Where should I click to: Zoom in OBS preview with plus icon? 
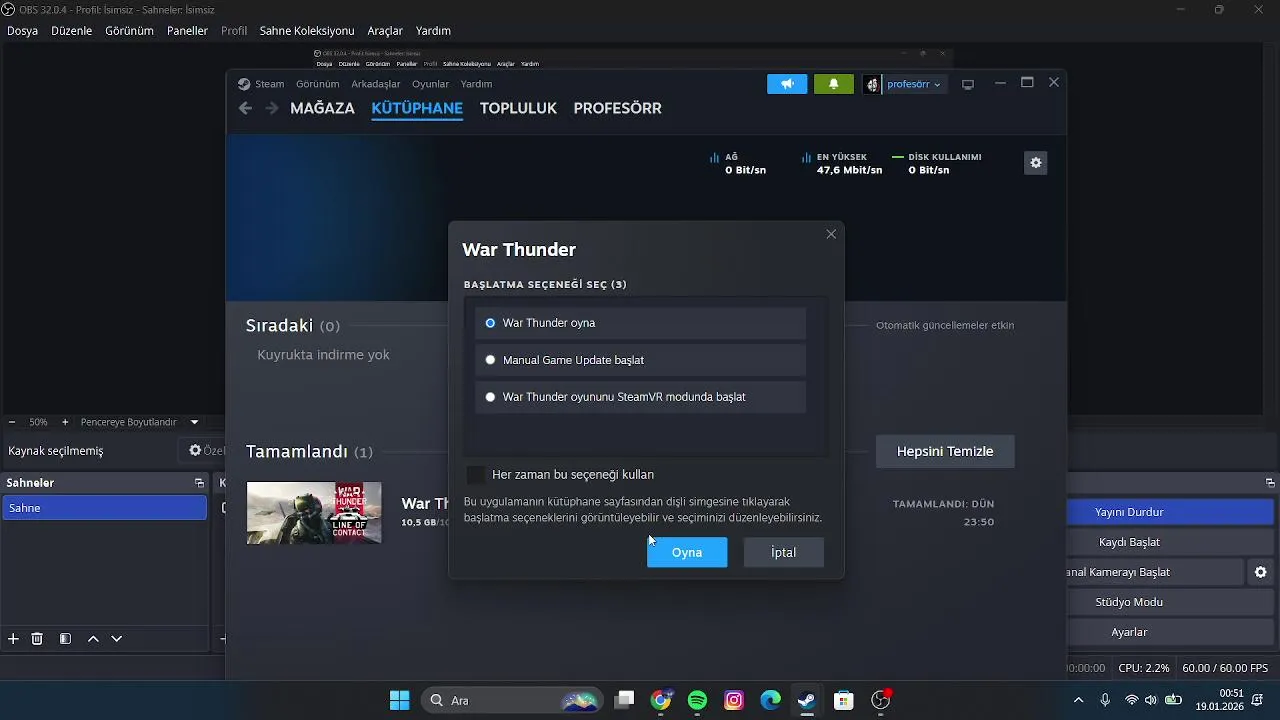coord(65,422)
